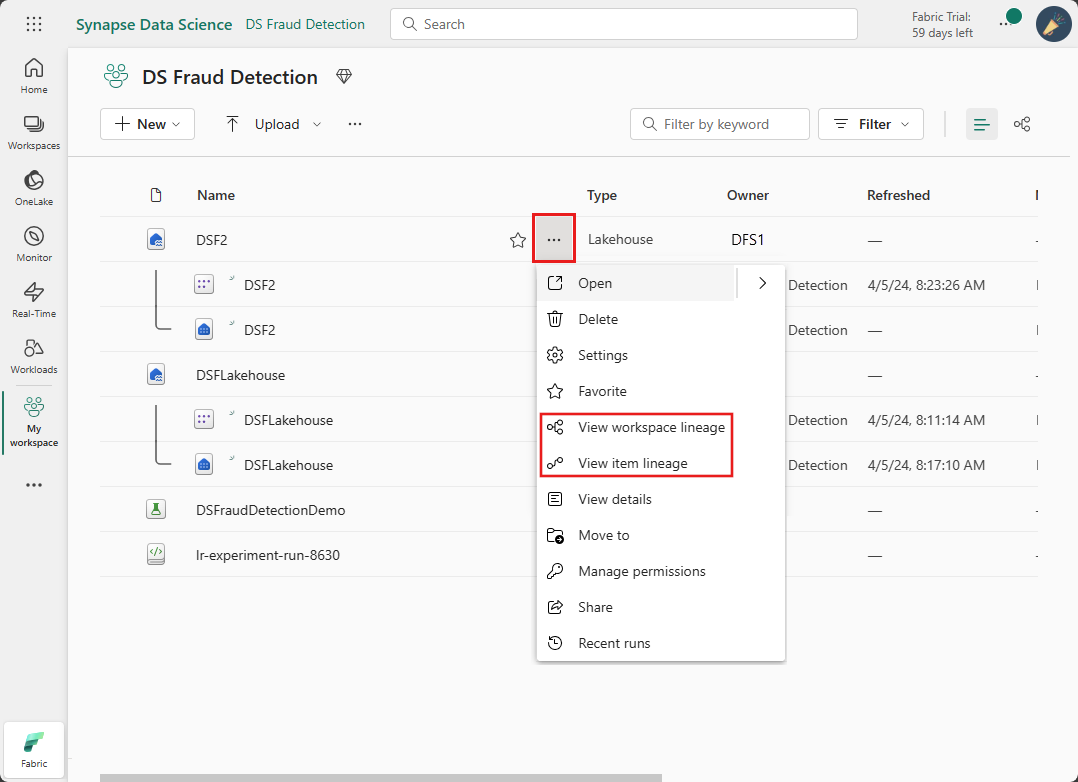Sort by Name column header

(x=216, y=195)
